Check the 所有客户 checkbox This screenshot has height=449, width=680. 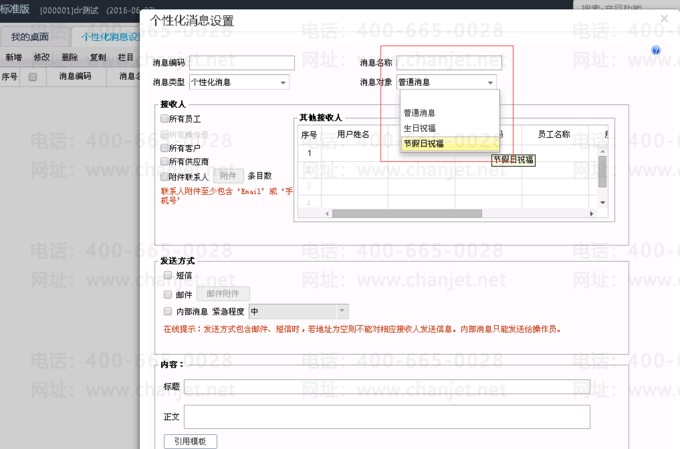164,148
